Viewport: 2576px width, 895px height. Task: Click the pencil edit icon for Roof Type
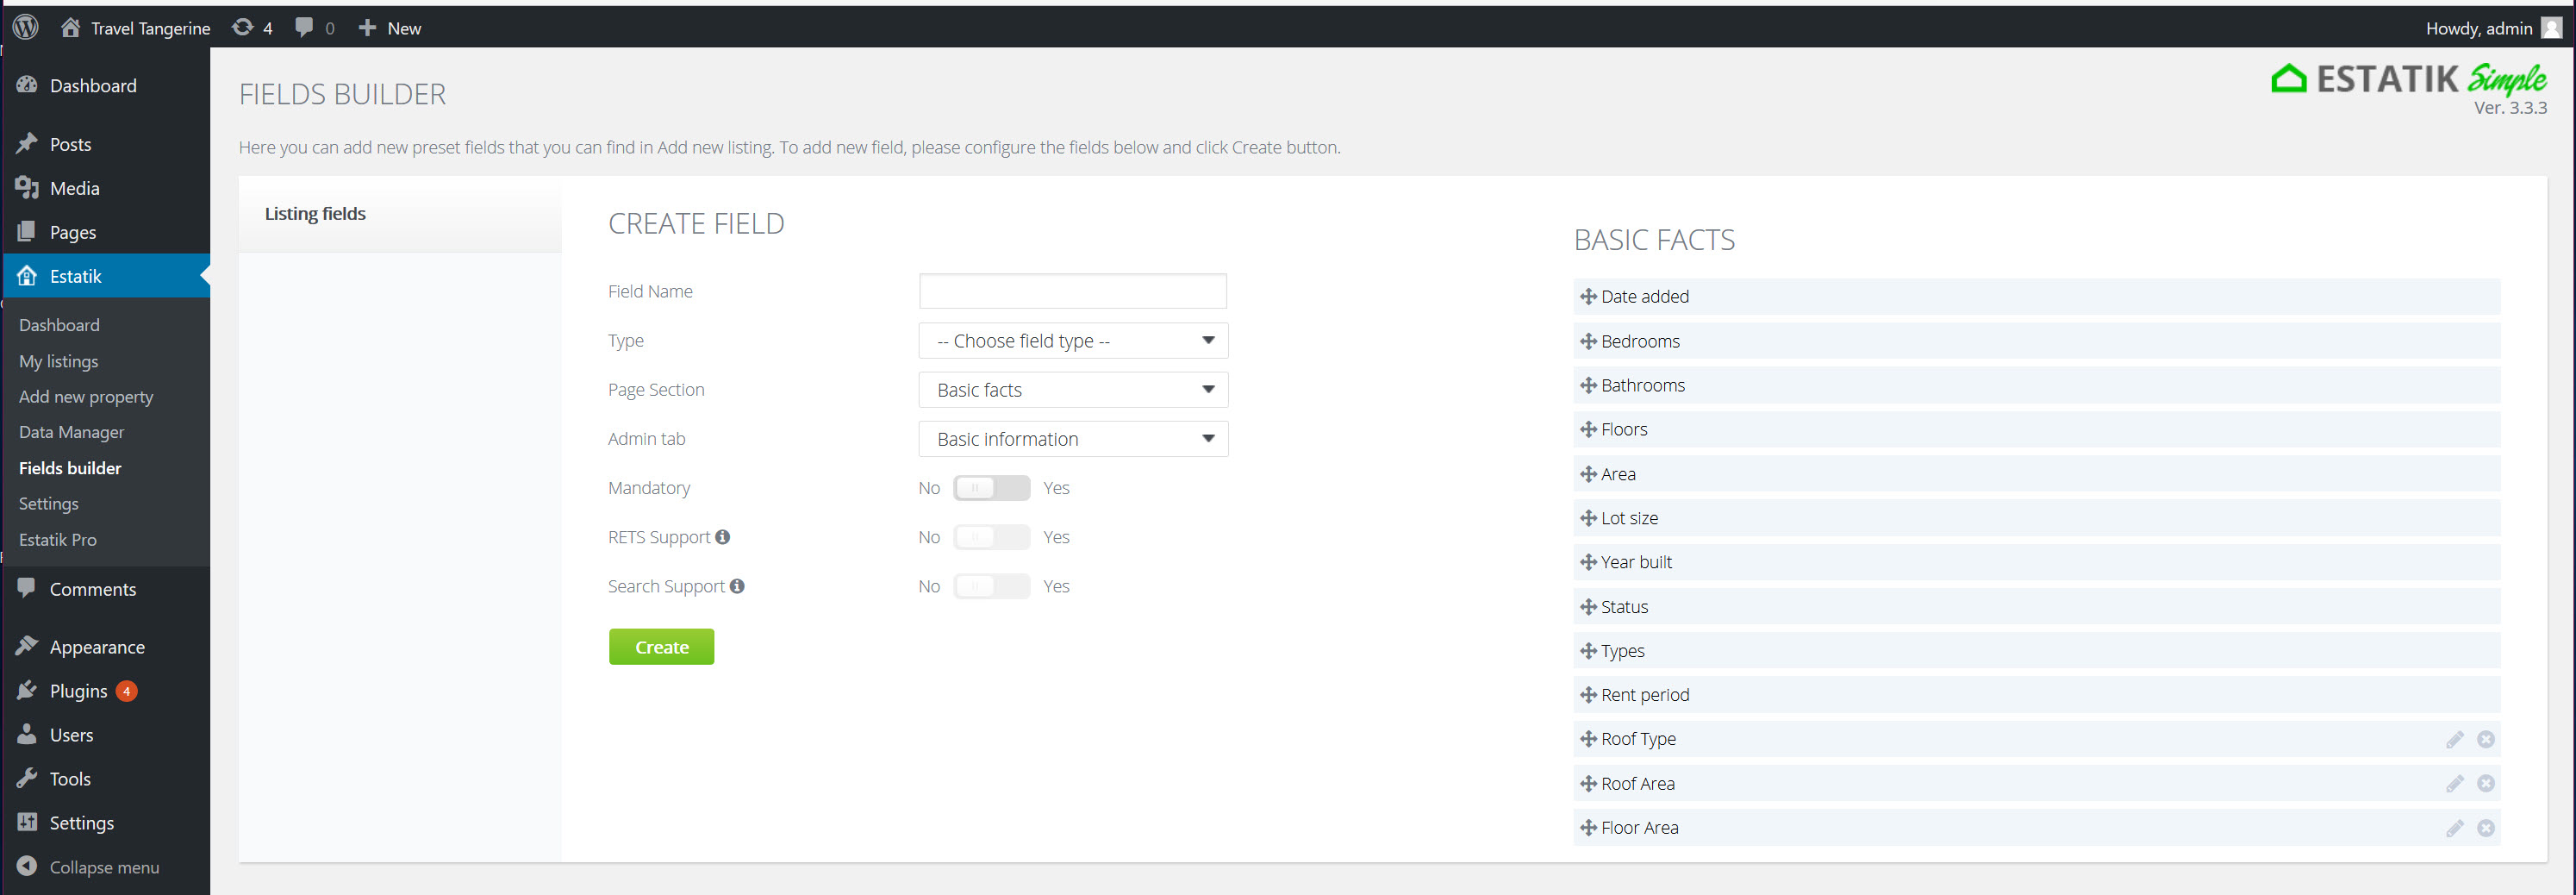(2454, 739)
